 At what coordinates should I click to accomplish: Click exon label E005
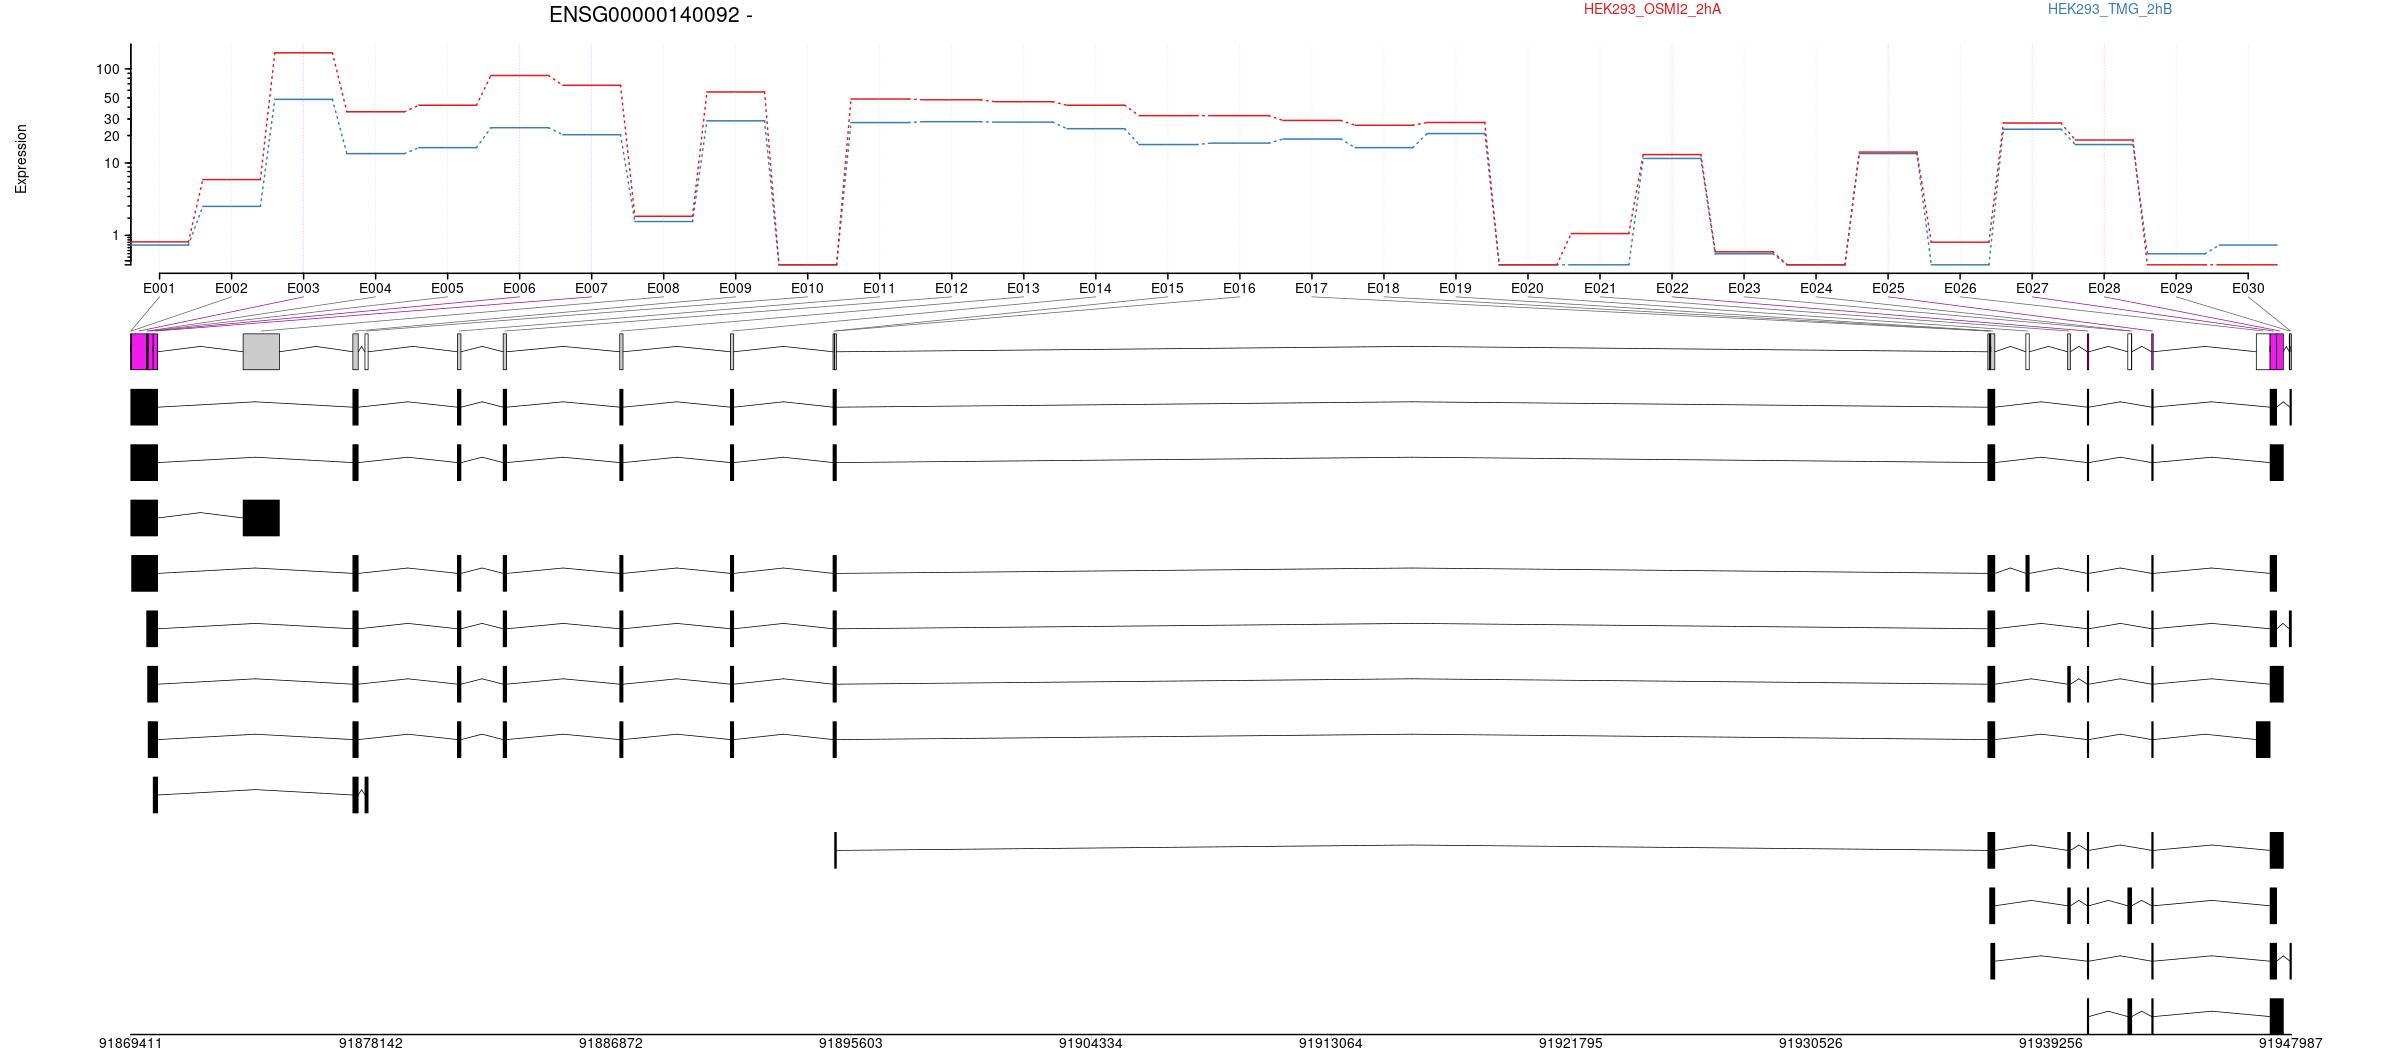[x=447, y=288]
